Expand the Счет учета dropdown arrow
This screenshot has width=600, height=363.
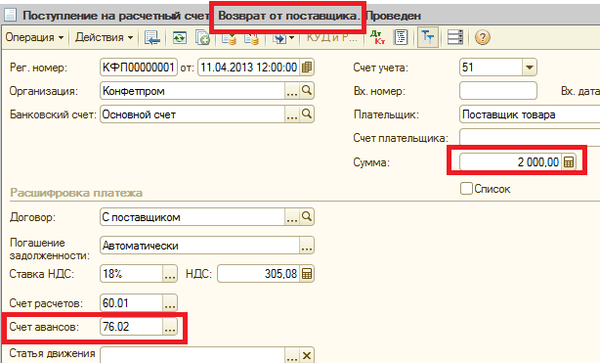pyautogui.click(x=530, y=68)
